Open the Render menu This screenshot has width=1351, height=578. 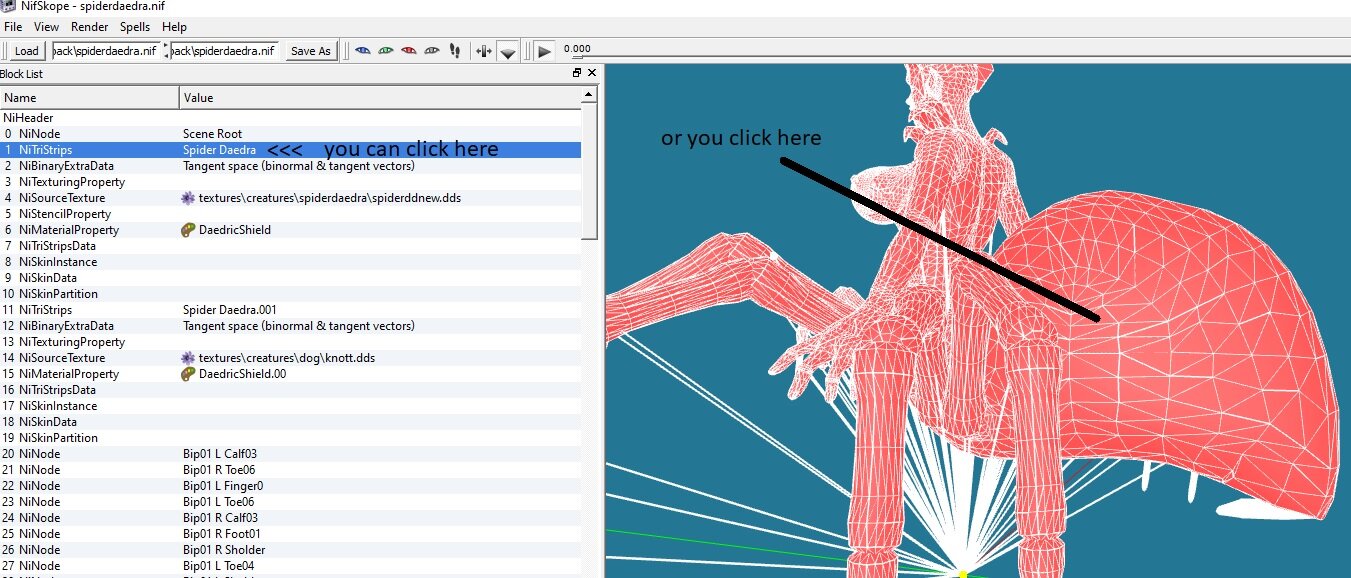click(90, 27)
